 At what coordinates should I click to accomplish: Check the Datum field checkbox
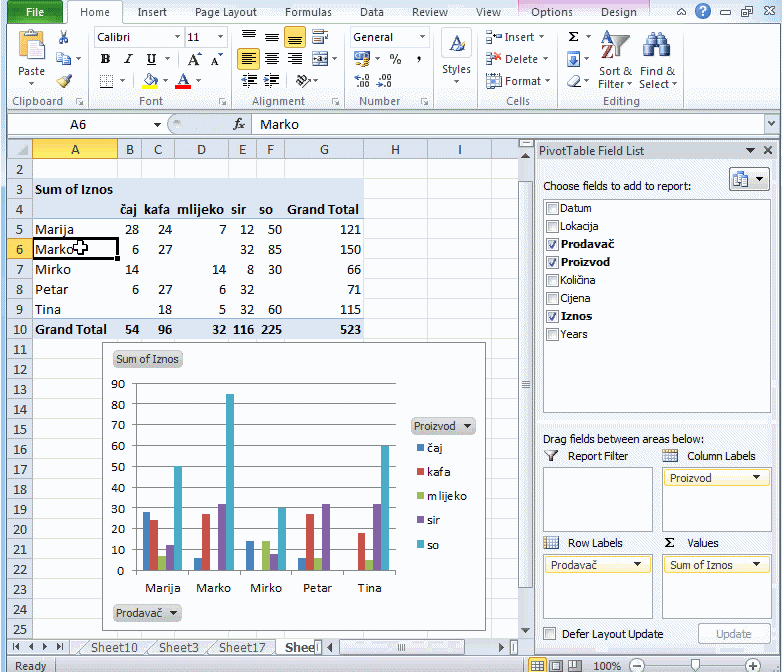pyautogui.click(x=553, y=208)
